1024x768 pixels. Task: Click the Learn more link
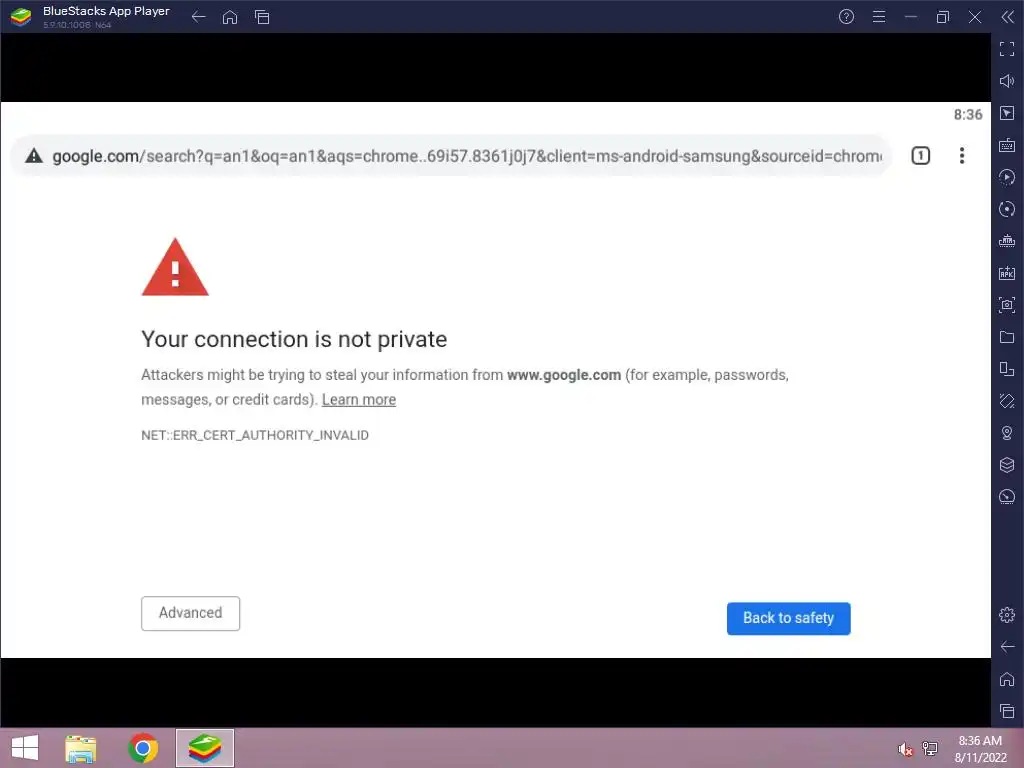click(x=359, y=400)
